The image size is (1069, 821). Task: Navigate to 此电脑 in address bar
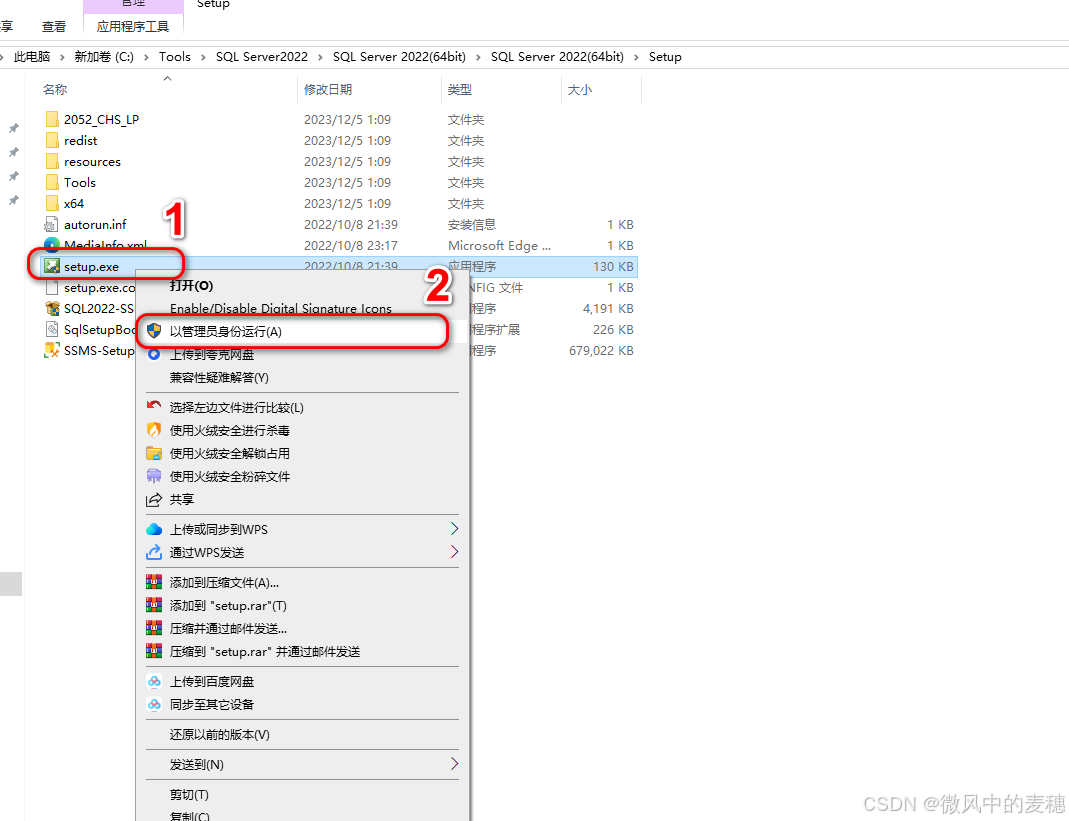pyautogui.click(x=32, y=57)
